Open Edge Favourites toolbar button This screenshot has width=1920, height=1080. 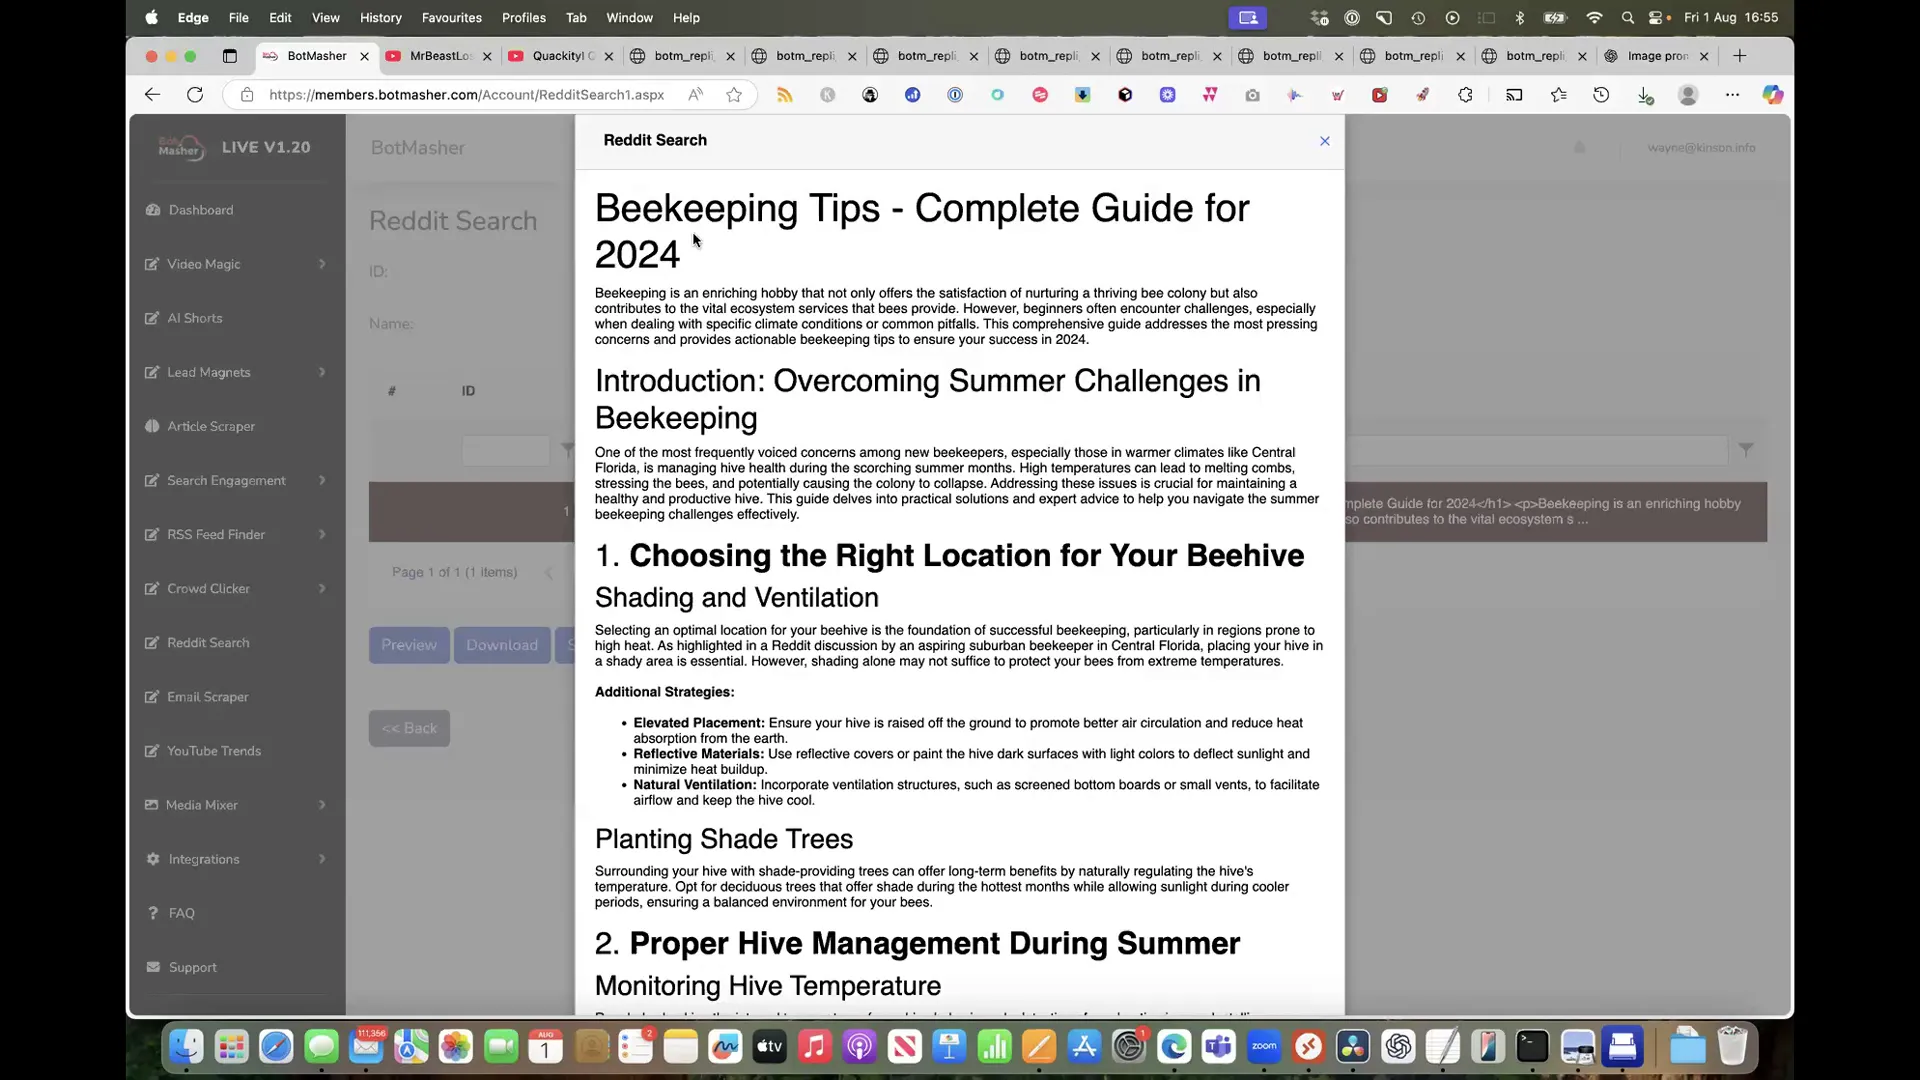1558,95
